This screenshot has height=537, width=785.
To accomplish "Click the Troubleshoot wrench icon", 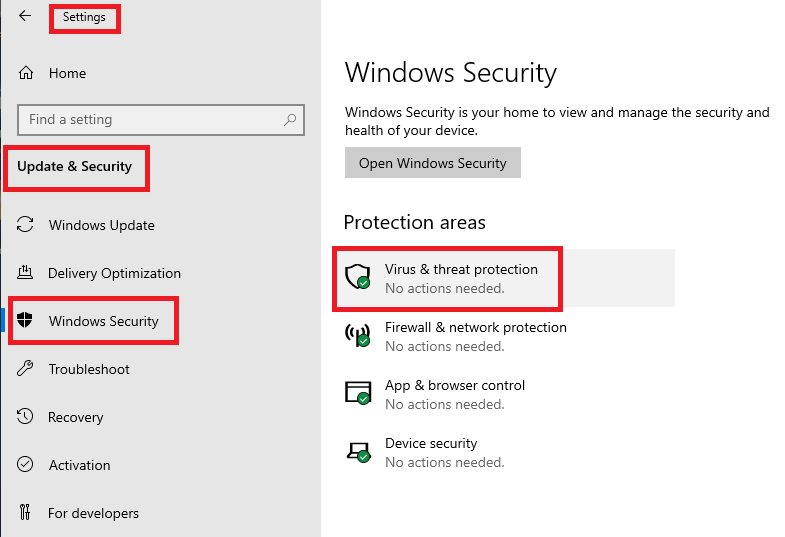I will click(x=27, y=369).
